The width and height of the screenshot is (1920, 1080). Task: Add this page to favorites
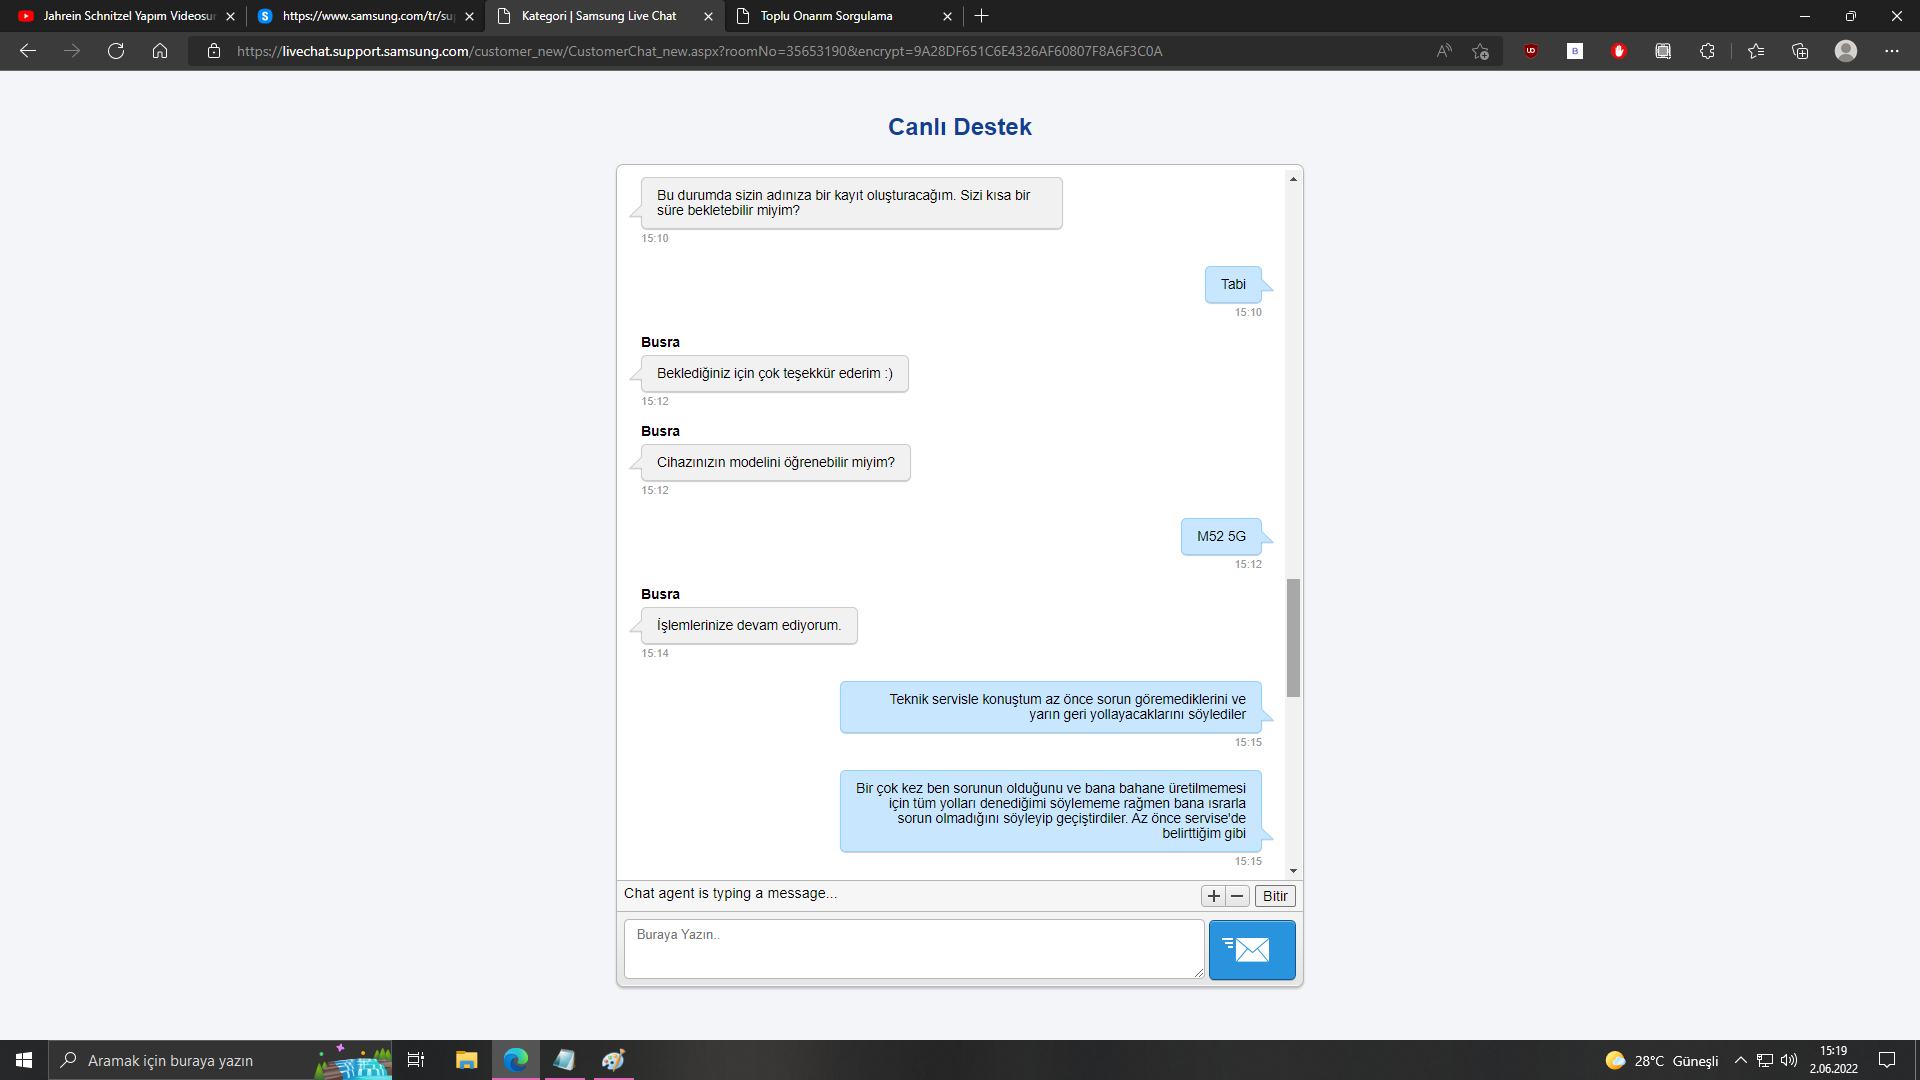coord(1480,51)
